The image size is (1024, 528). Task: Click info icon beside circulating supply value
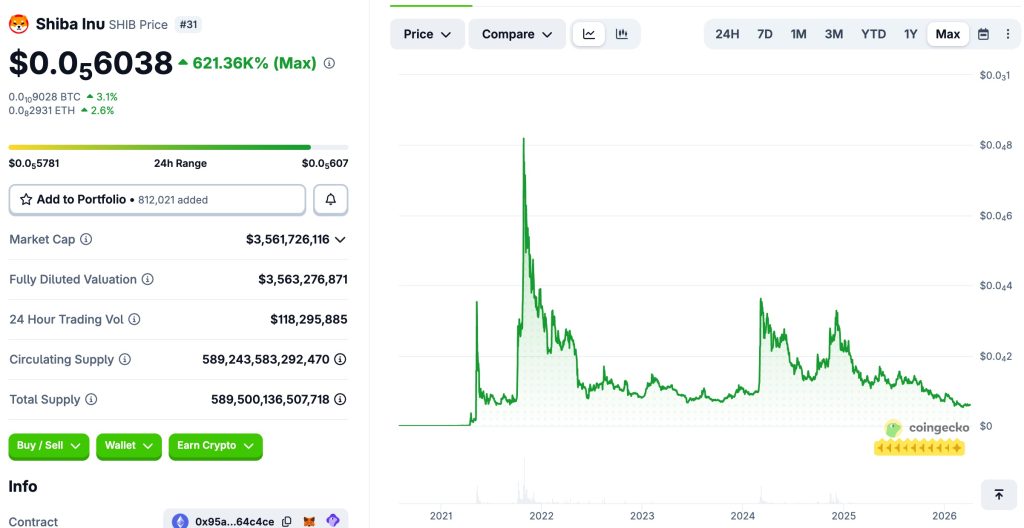point(340,359)
